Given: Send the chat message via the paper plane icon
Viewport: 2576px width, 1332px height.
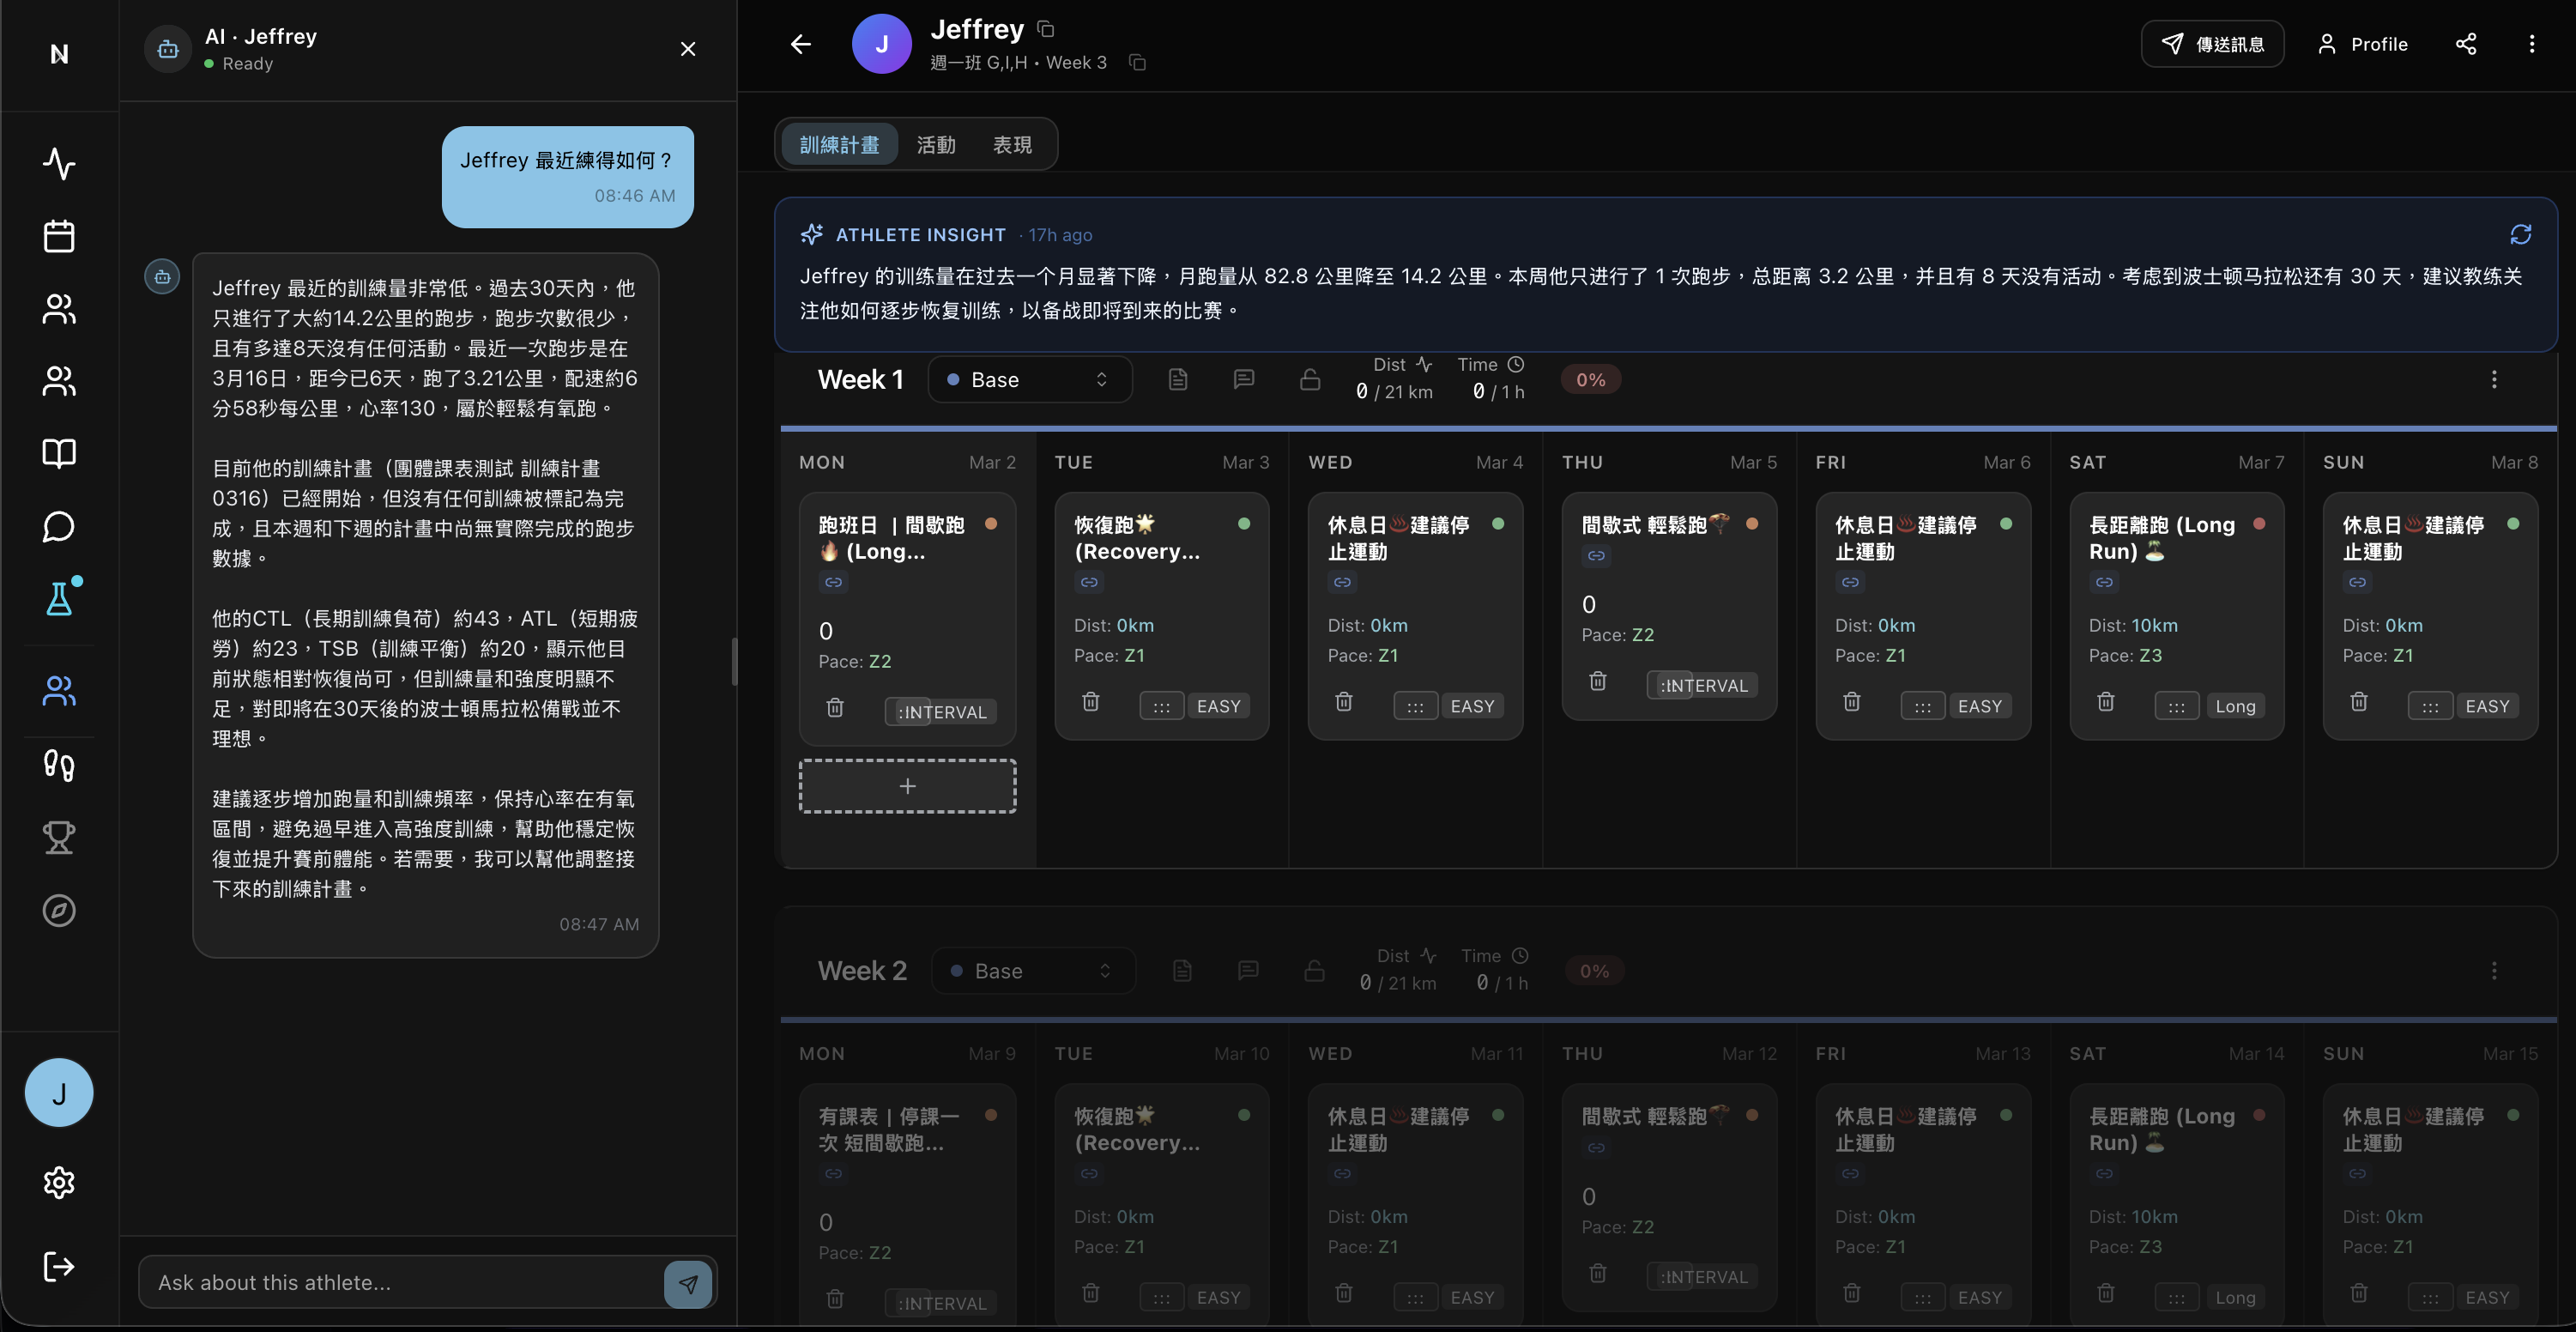Looking at the screenshot, I should tap(688, 1283).
